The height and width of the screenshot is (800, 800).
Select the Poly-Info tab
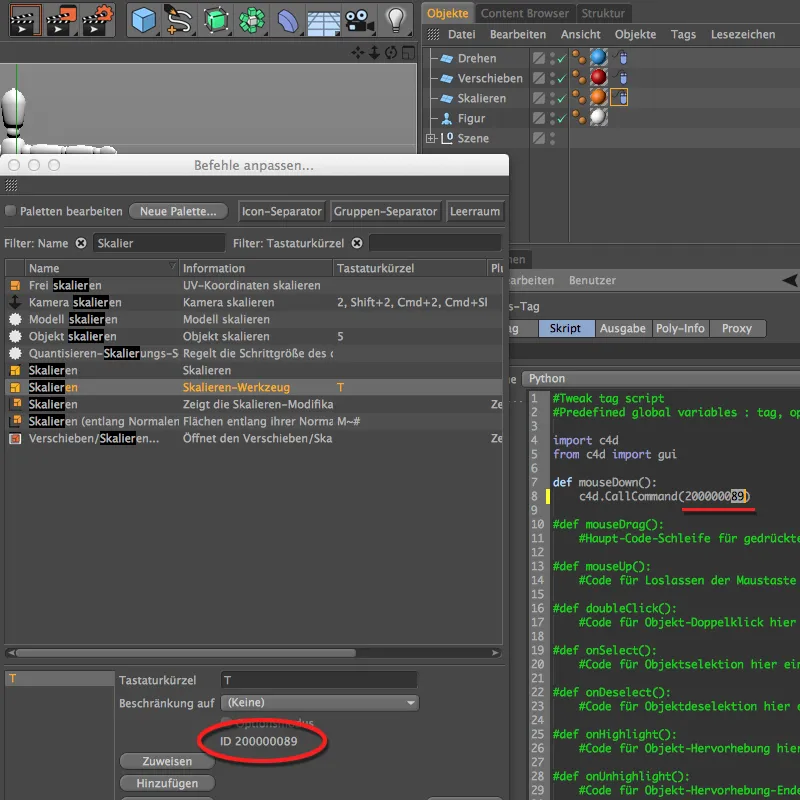click(x=680, y=328)
